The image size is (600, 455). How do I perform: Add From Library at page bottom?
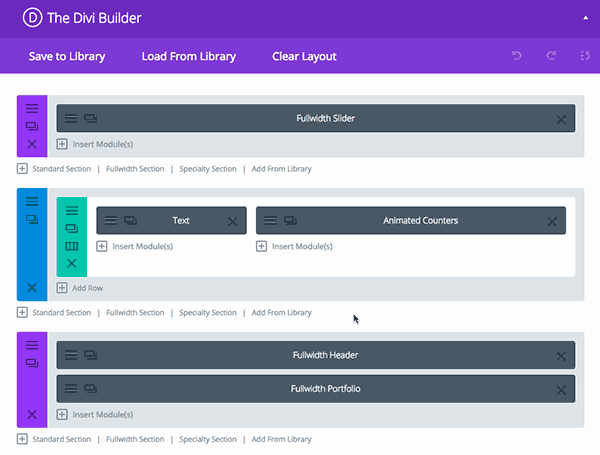pyautogui.click(x=281, y=439)
